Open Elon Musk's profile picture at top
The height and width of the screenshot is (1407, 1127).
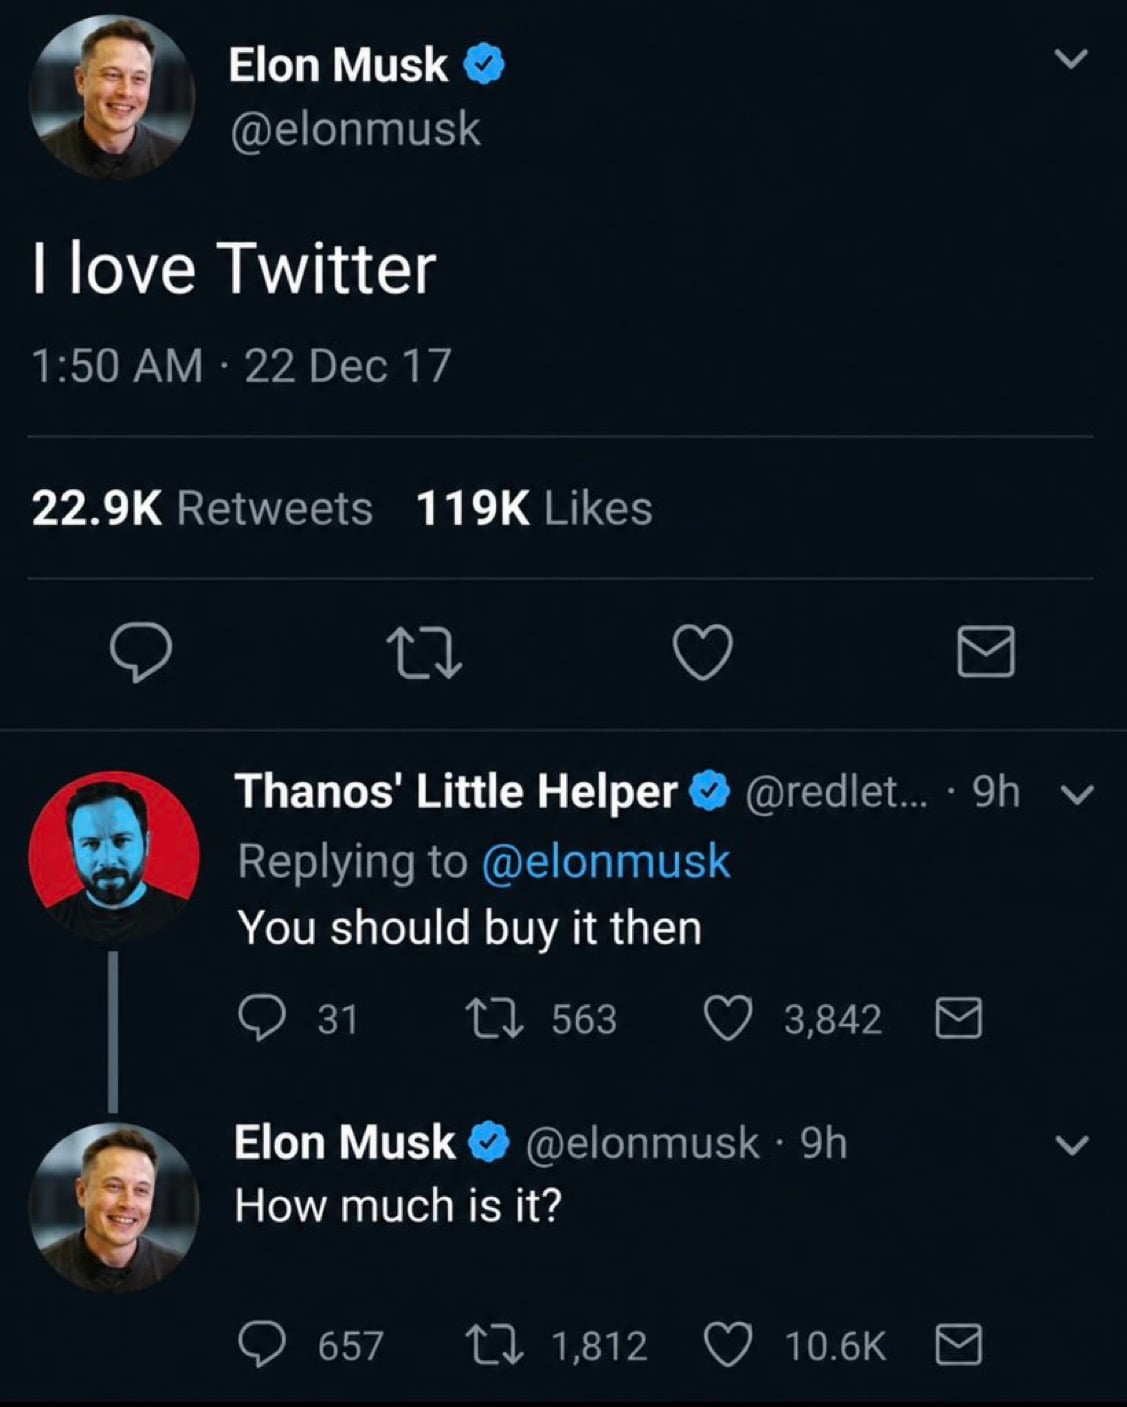[111, 97]
